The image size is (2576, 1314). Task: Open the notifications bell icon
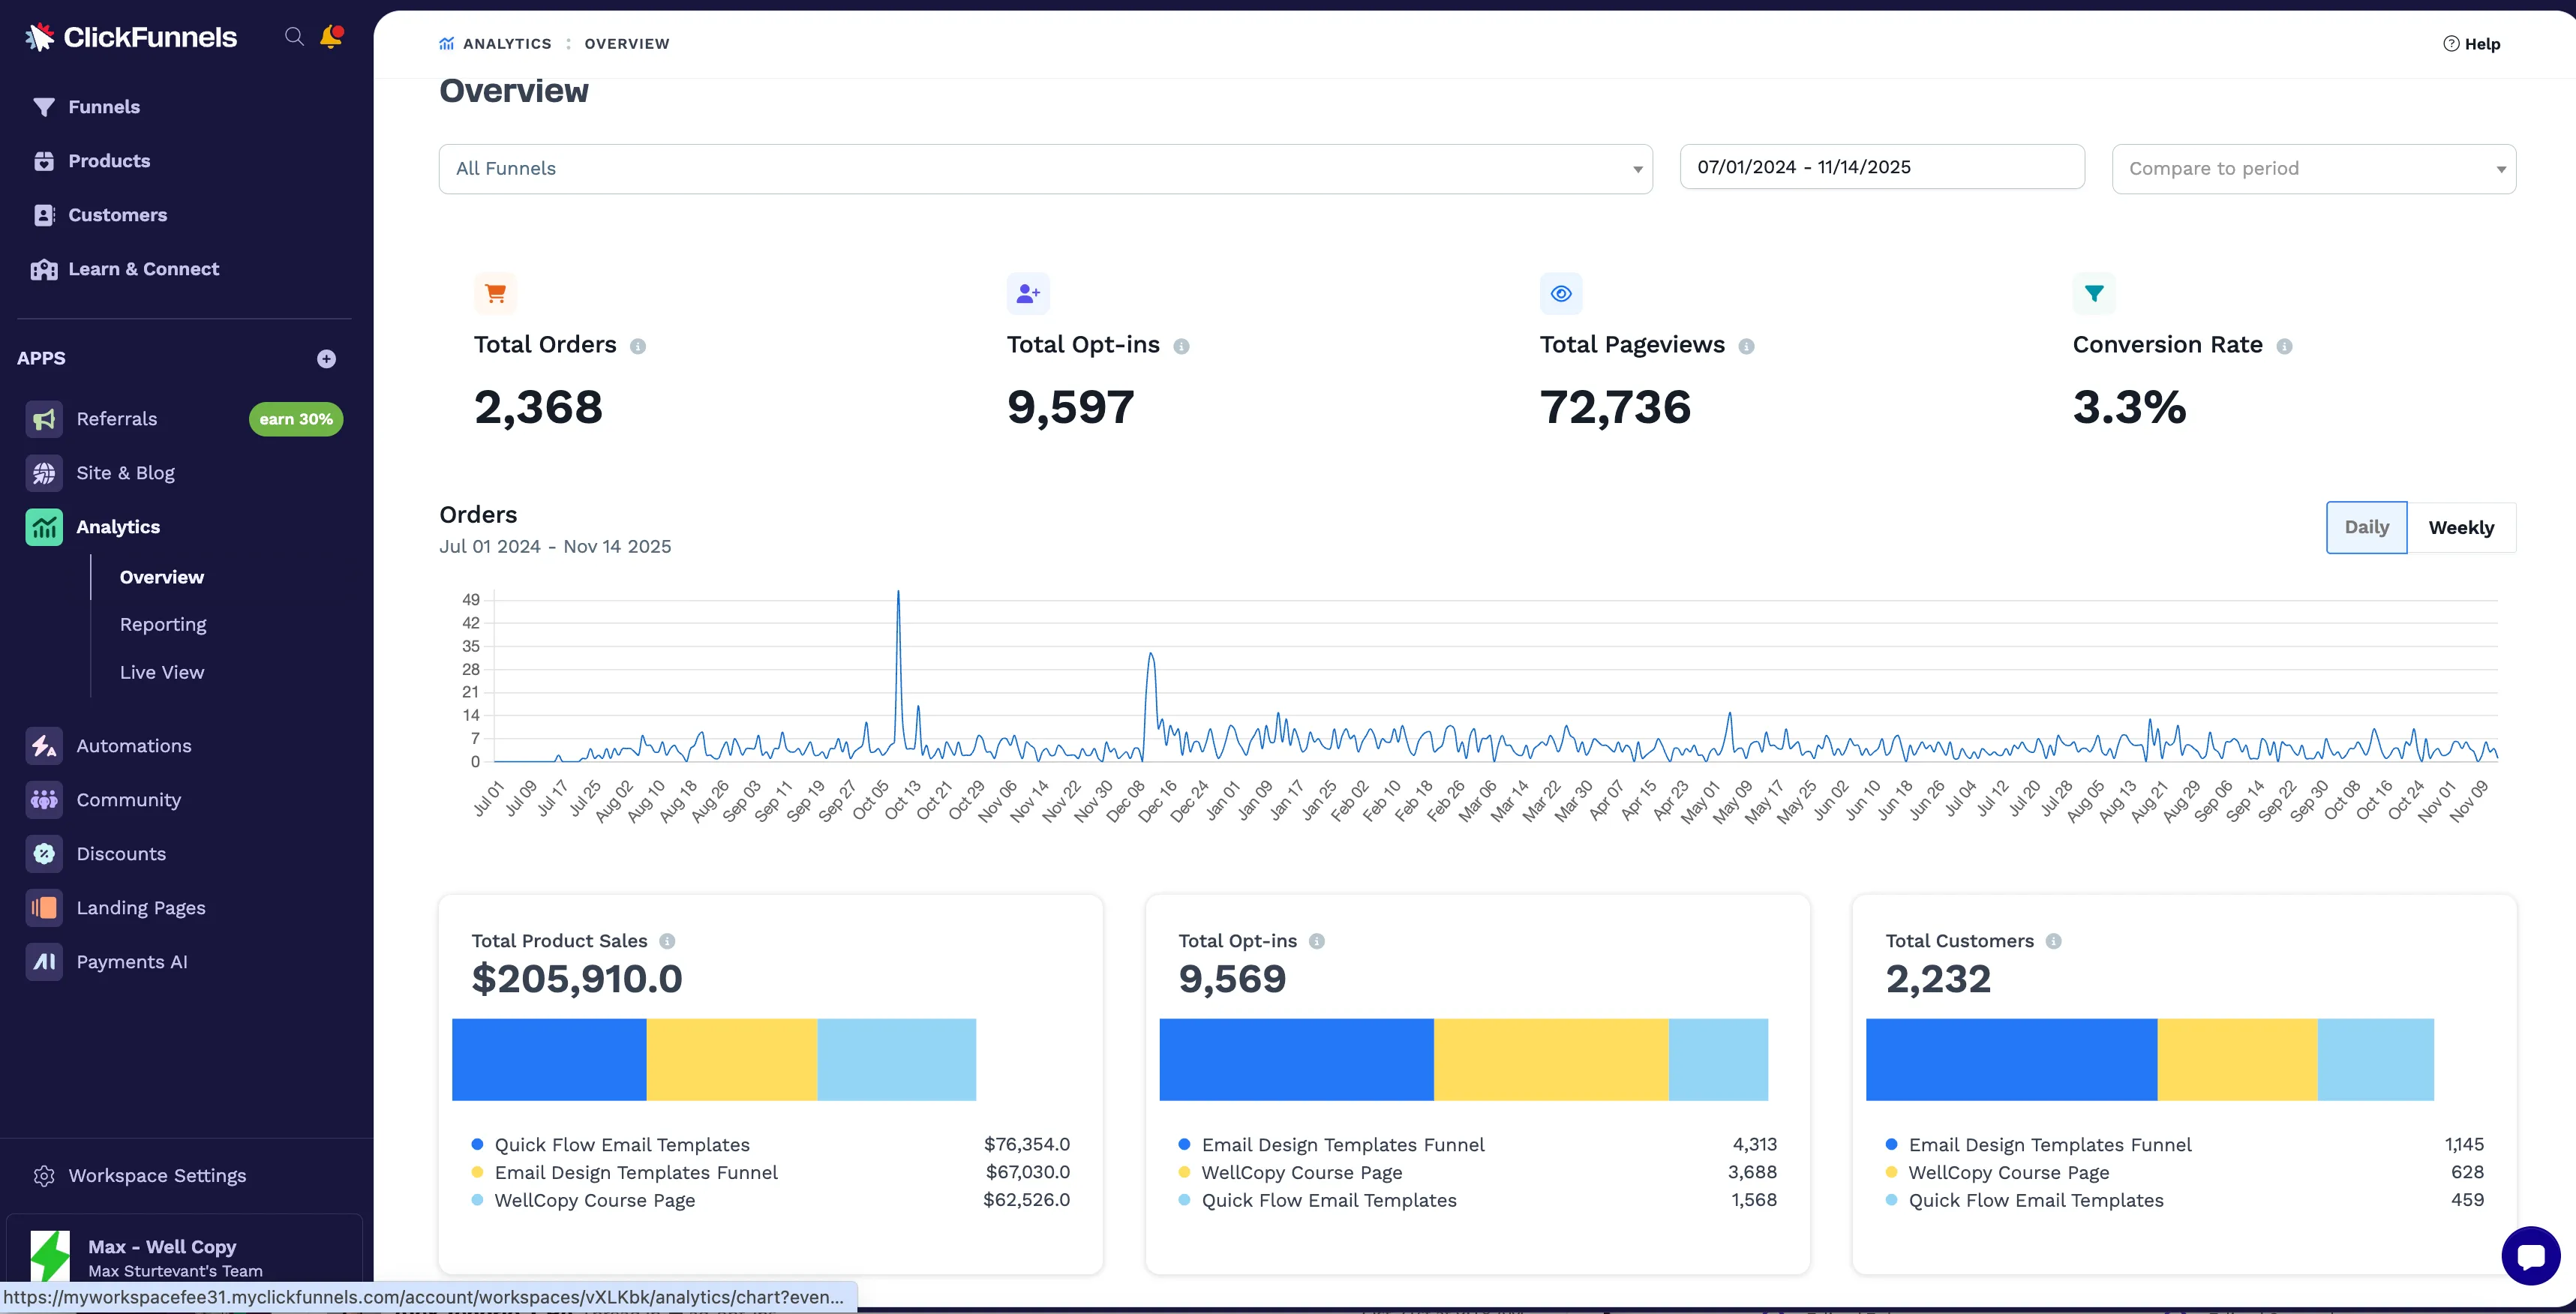[331, 37]
